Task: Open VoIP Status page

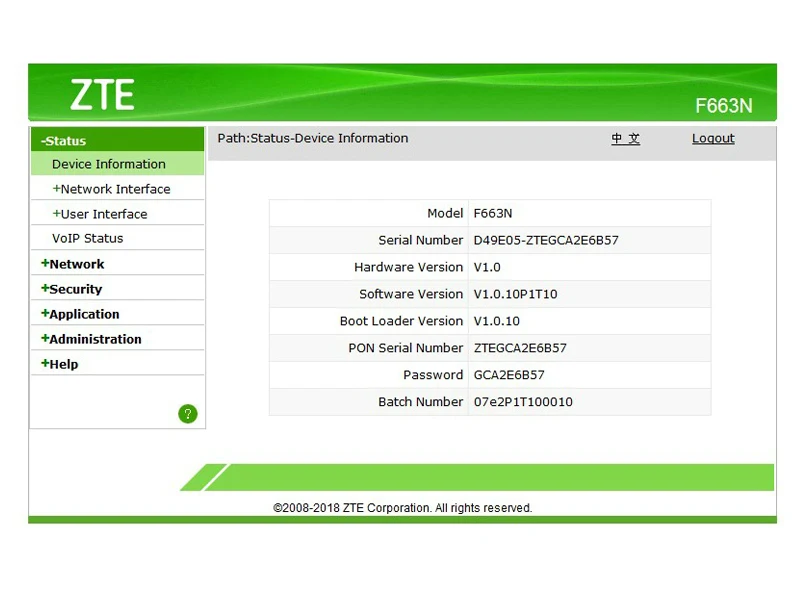Action: 88,238
